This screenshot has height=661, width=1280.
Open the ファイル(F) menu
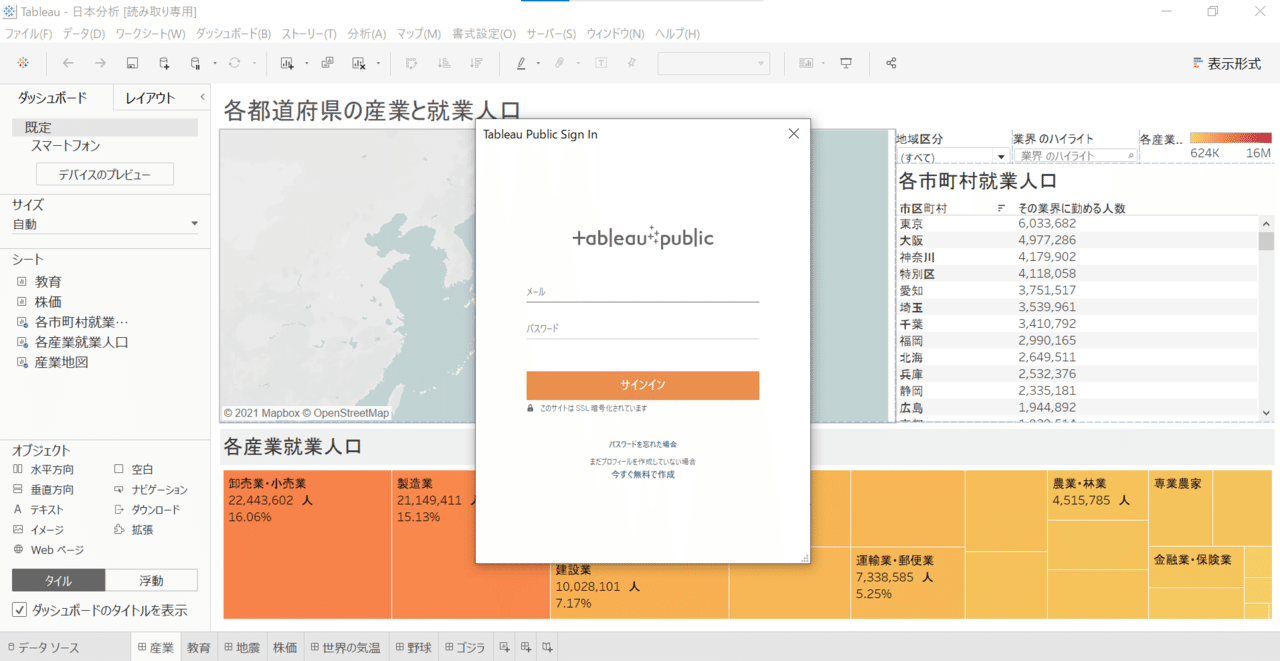[x=29, y=34]
